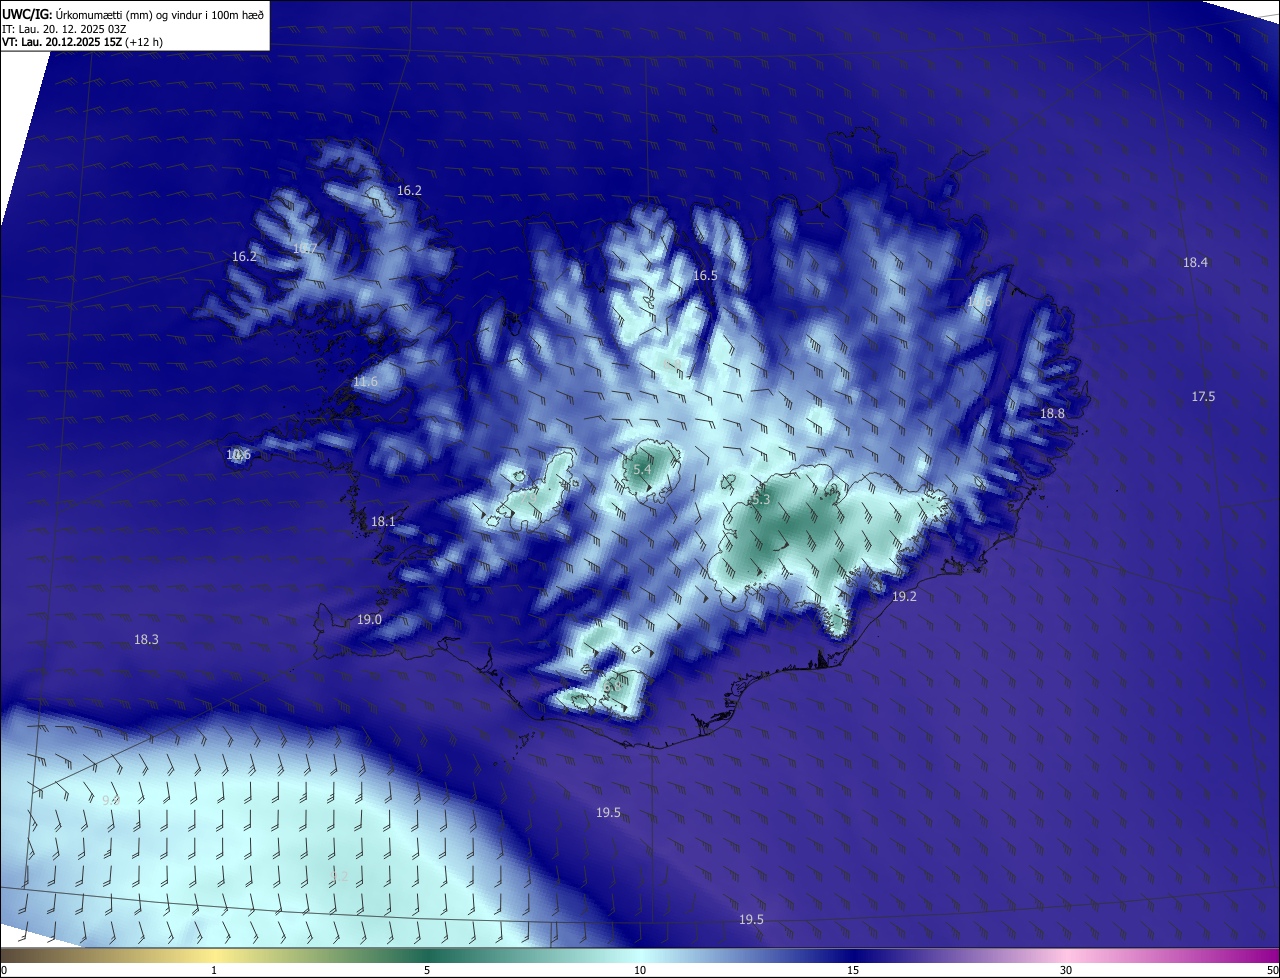Click the 10.6 value on the map
The height and width of the screenshot is (978, 1280).
click(238, 455)
